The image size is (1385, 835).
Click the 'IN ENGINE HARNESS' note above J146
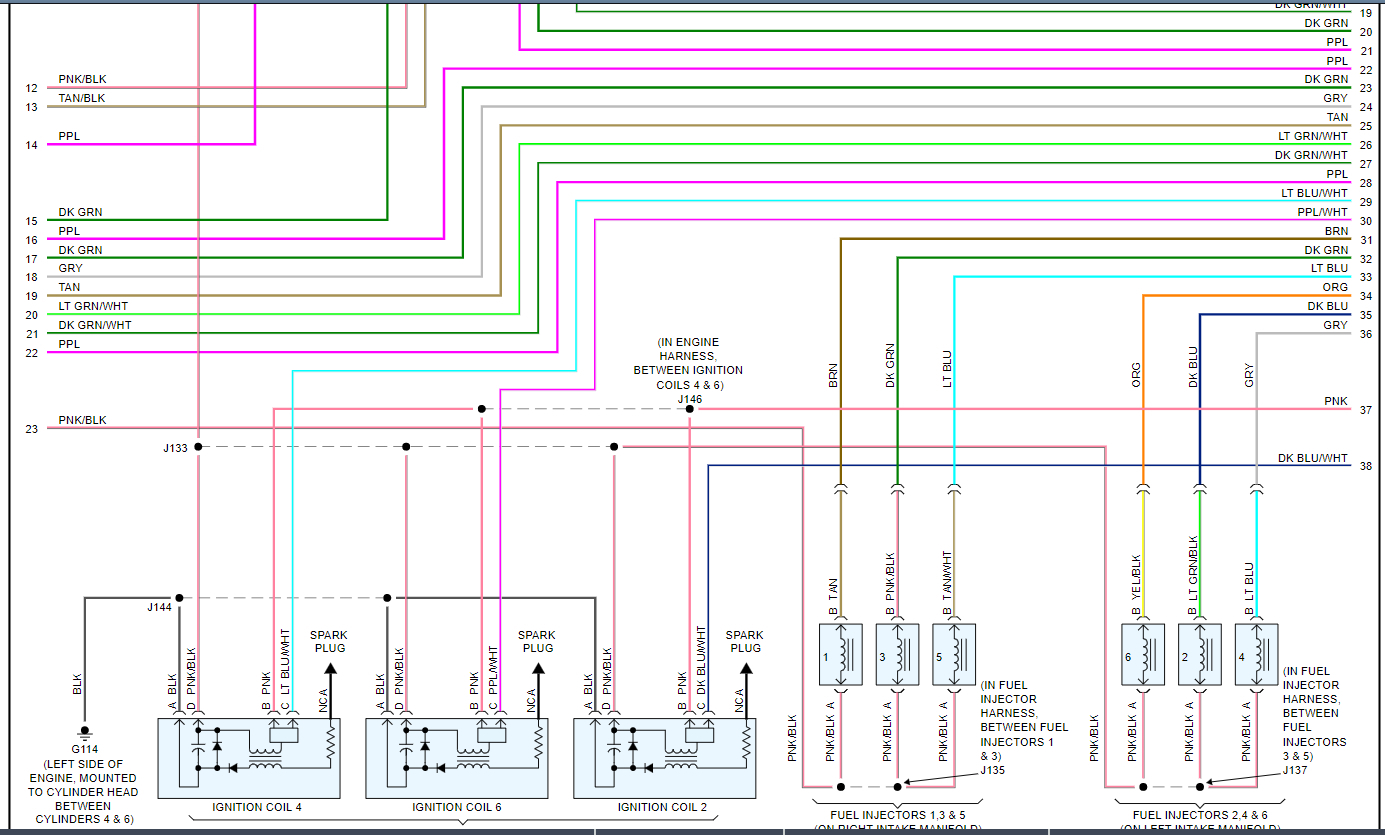tap(688, 363)
